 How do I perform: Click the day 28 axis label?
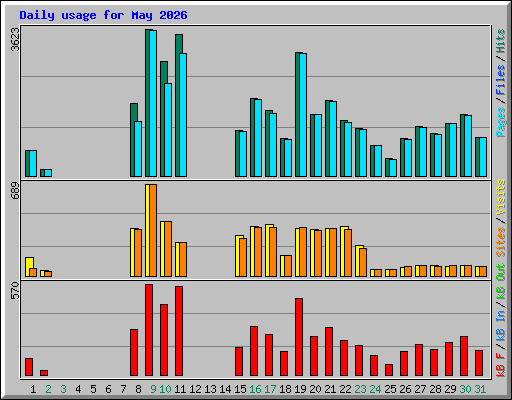[435, 389]
